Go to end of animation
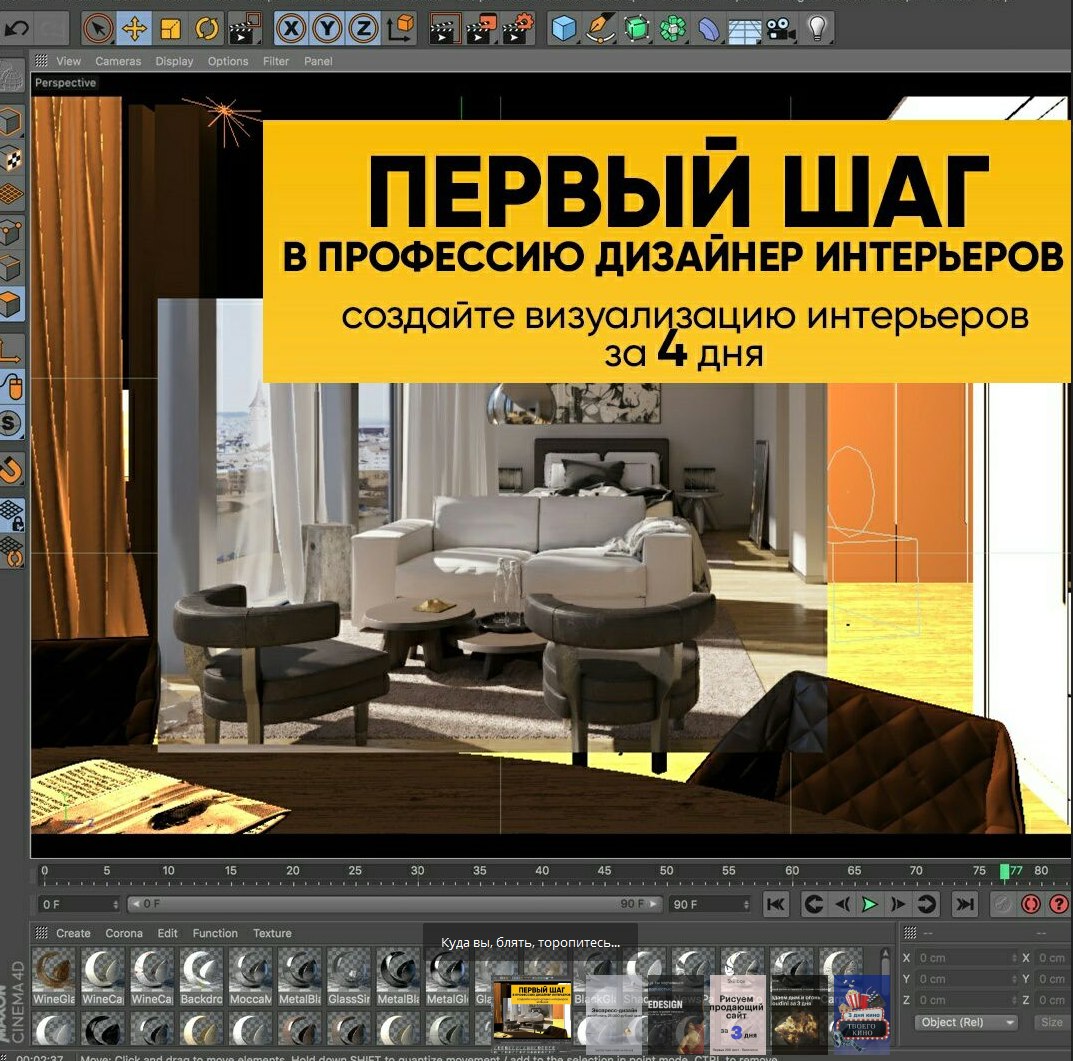The image size is (1073, 1061). (x=965, y=904)
